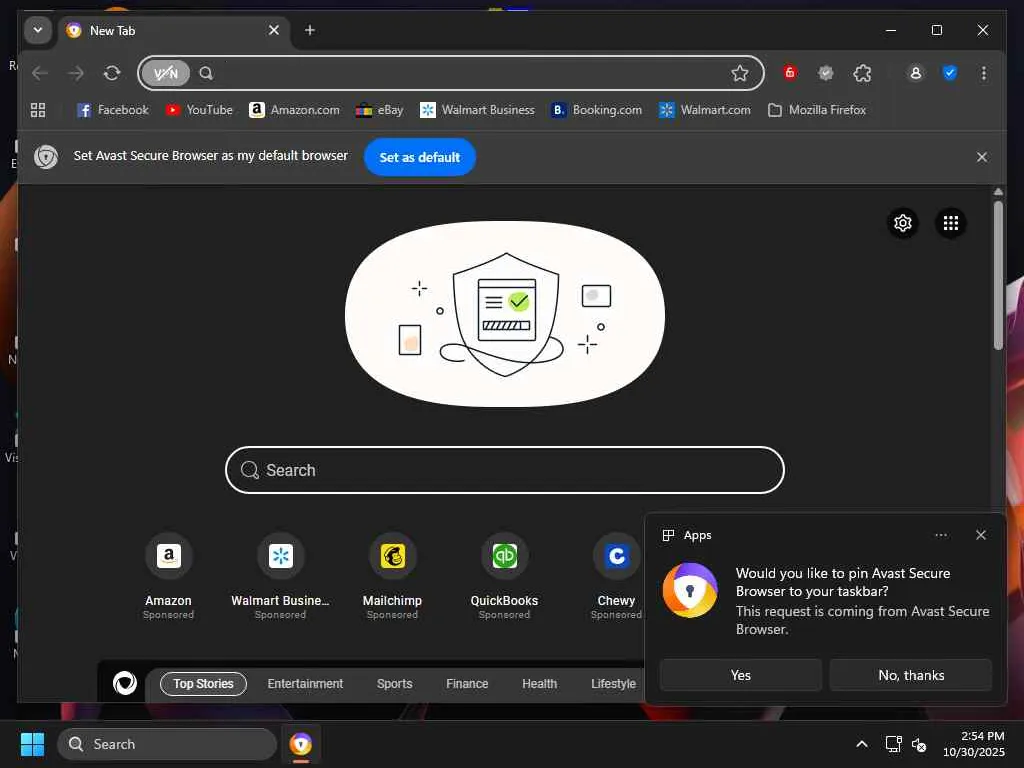
Task: Open the Amazon sponsored shortcut
Action: coord(168,577)
